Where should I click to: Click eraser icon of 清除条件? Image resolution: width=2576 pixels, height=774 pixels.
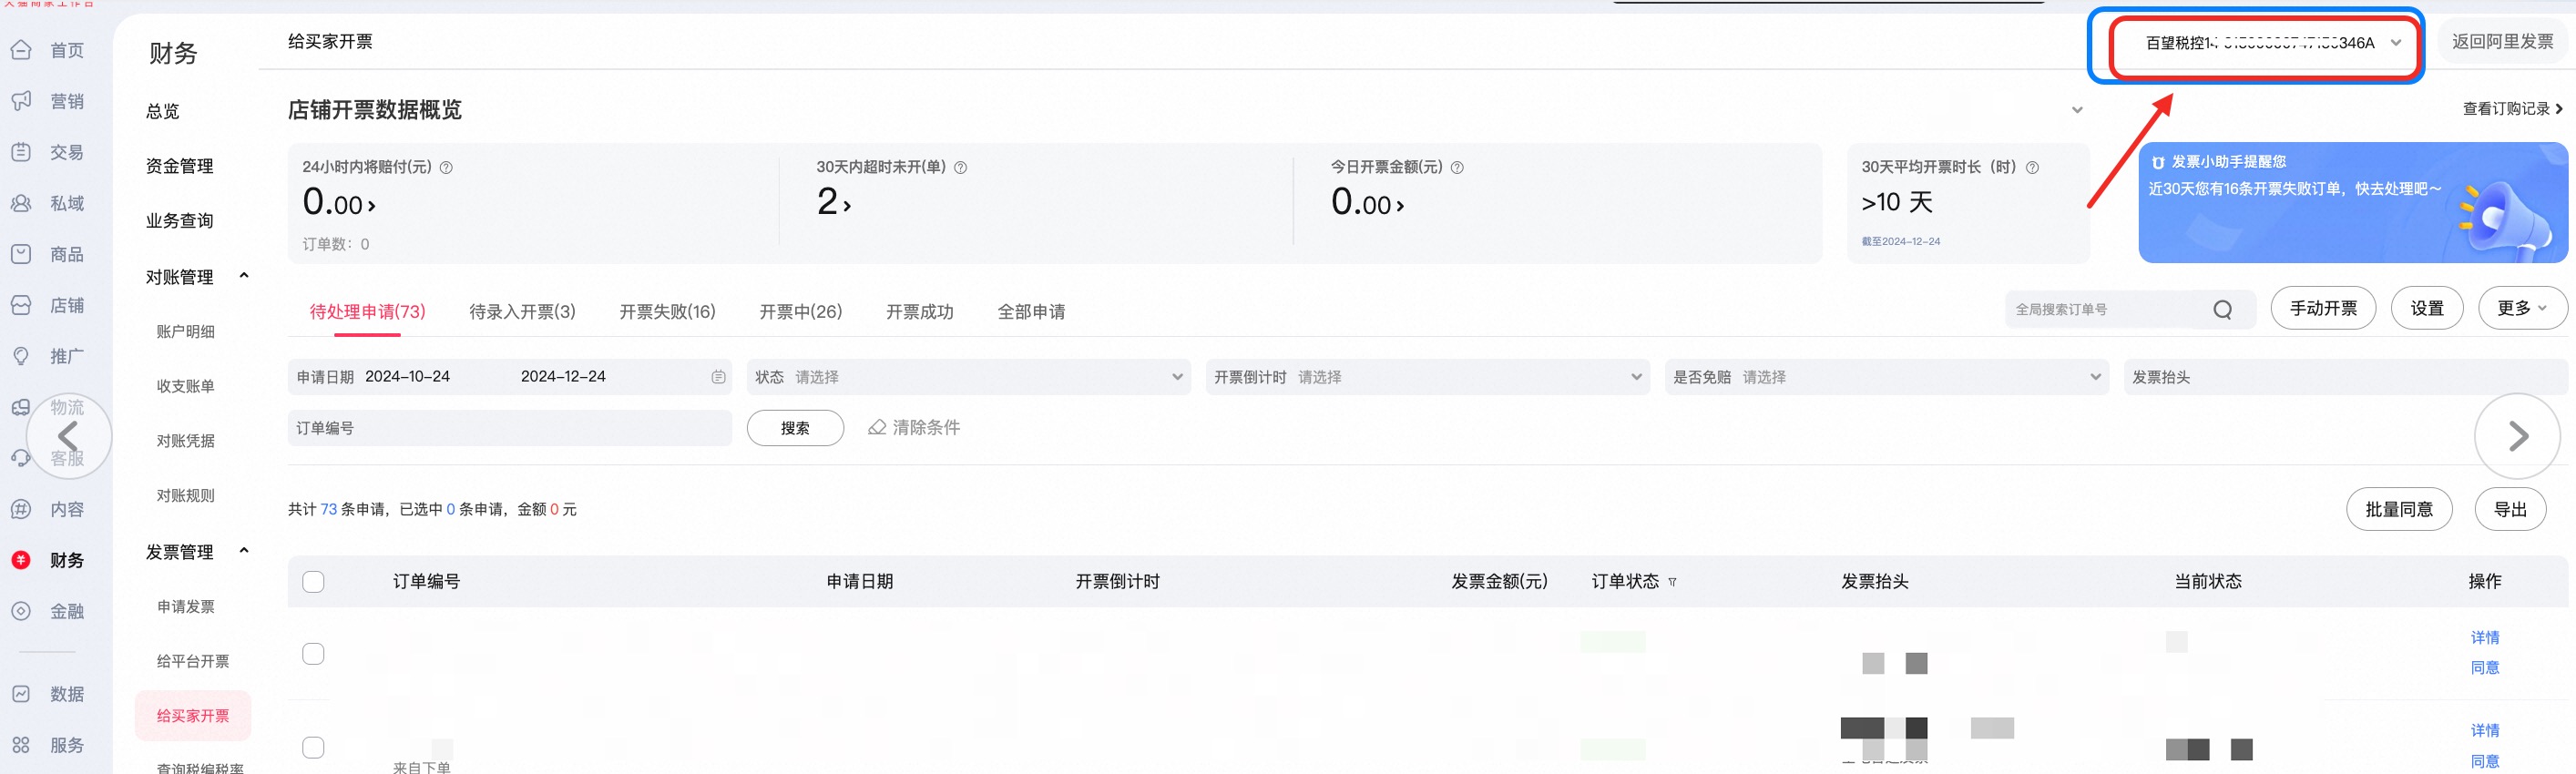point(877,428)
